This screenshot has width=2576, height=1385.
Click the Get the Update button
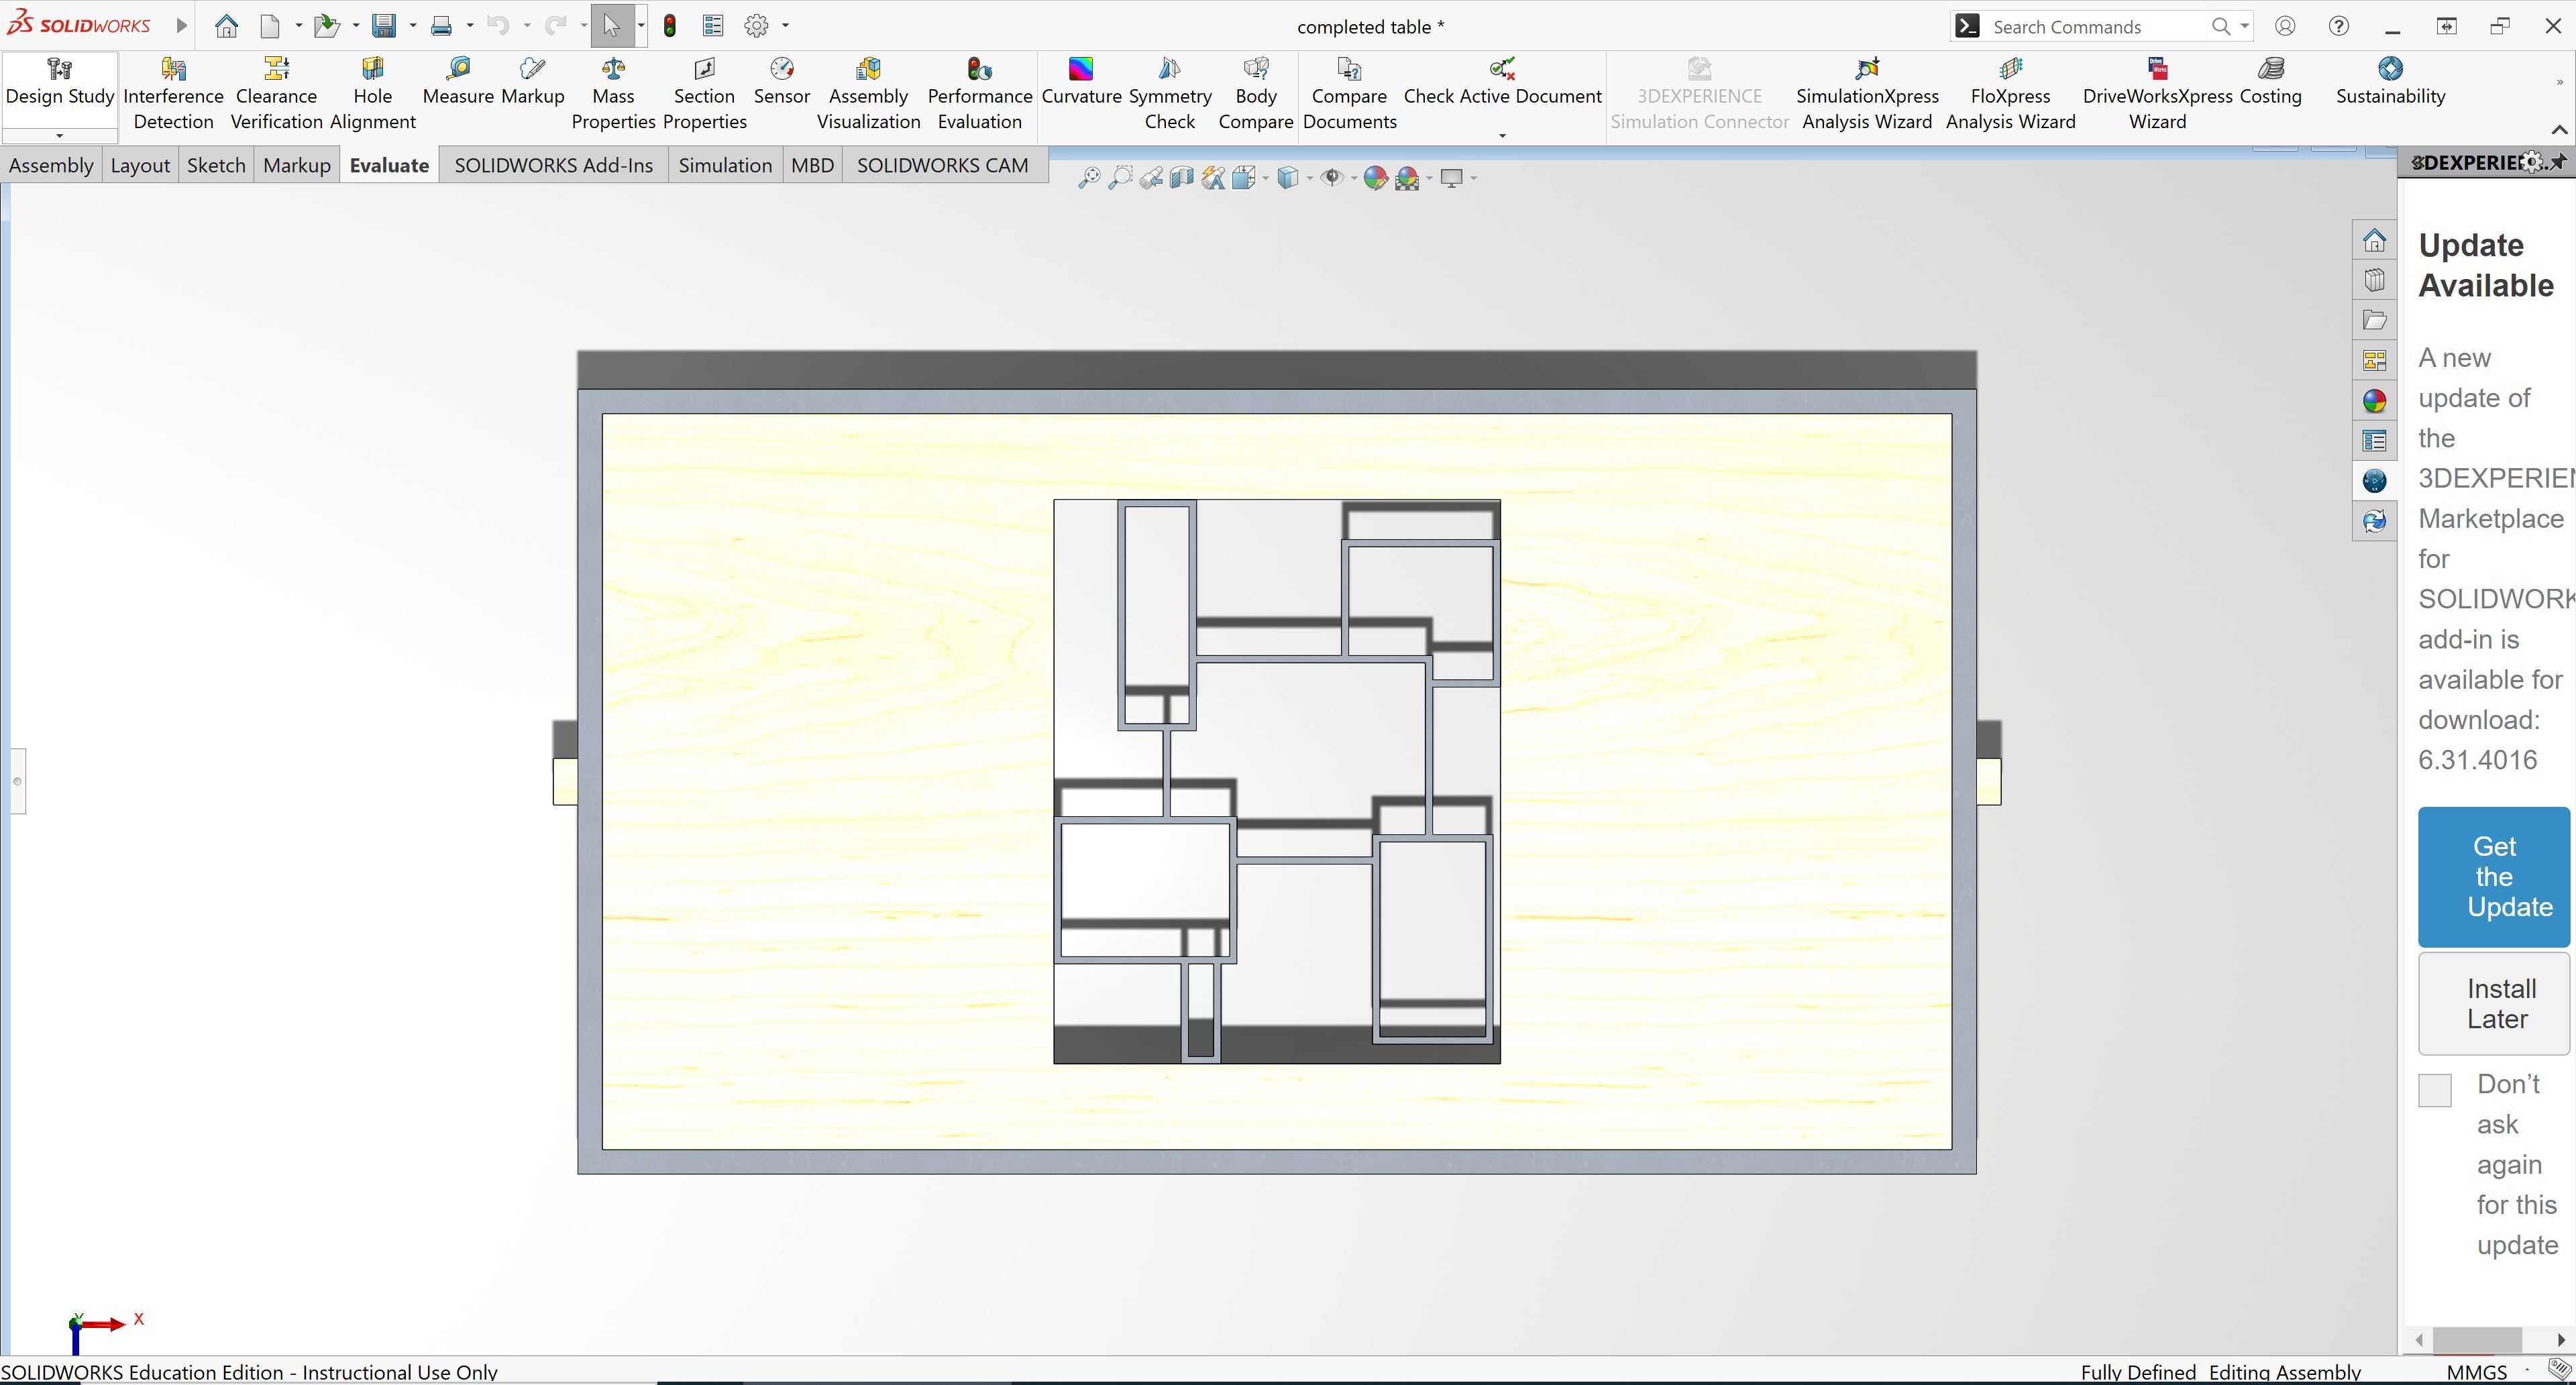(2494, 876)
